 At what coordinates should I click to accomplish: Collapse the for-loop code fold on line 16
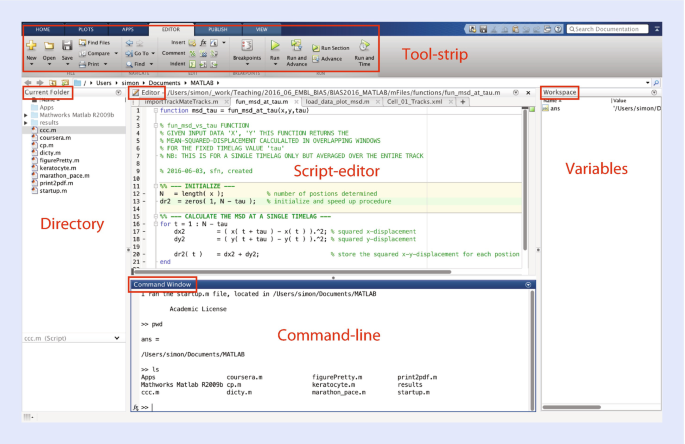click(156, 224)
